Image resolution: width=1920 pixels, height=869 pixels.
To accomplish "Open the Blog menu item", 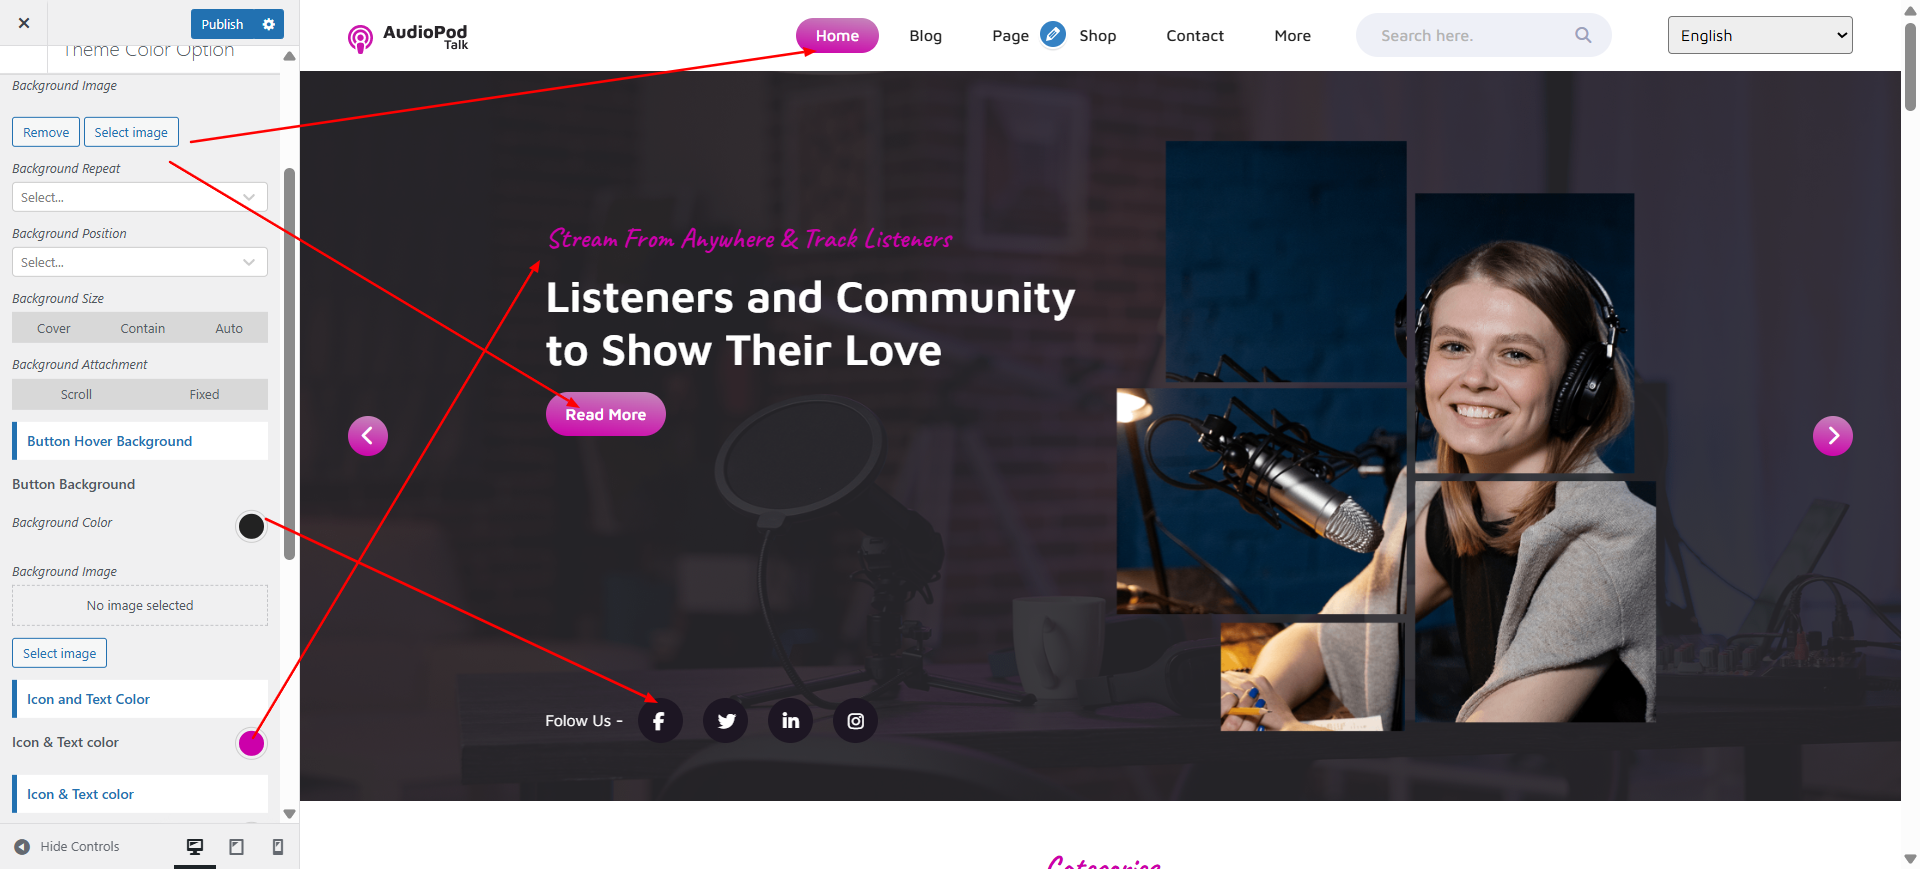I will click(926, 36).
